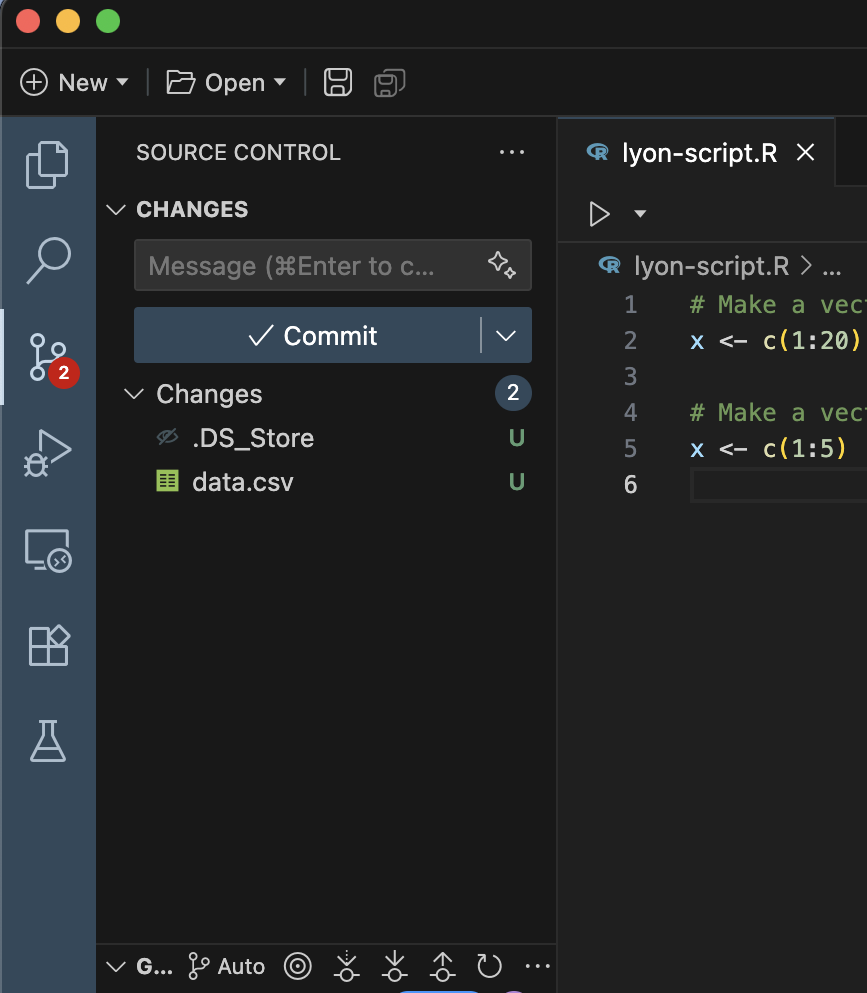Open the Commit button dropdown
The image size is (867, 993).
[506, 335]
